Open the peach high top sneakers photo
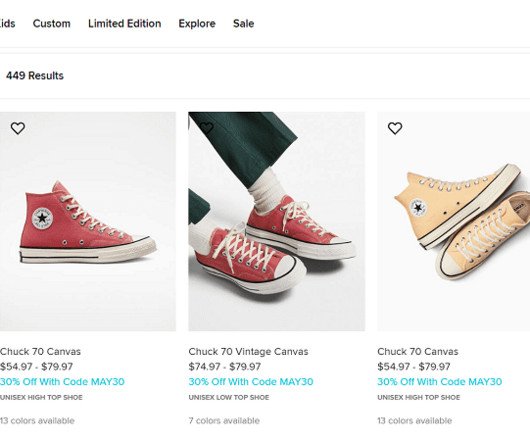Viewport: 530px width, 443px height. (x=454, y=221)
